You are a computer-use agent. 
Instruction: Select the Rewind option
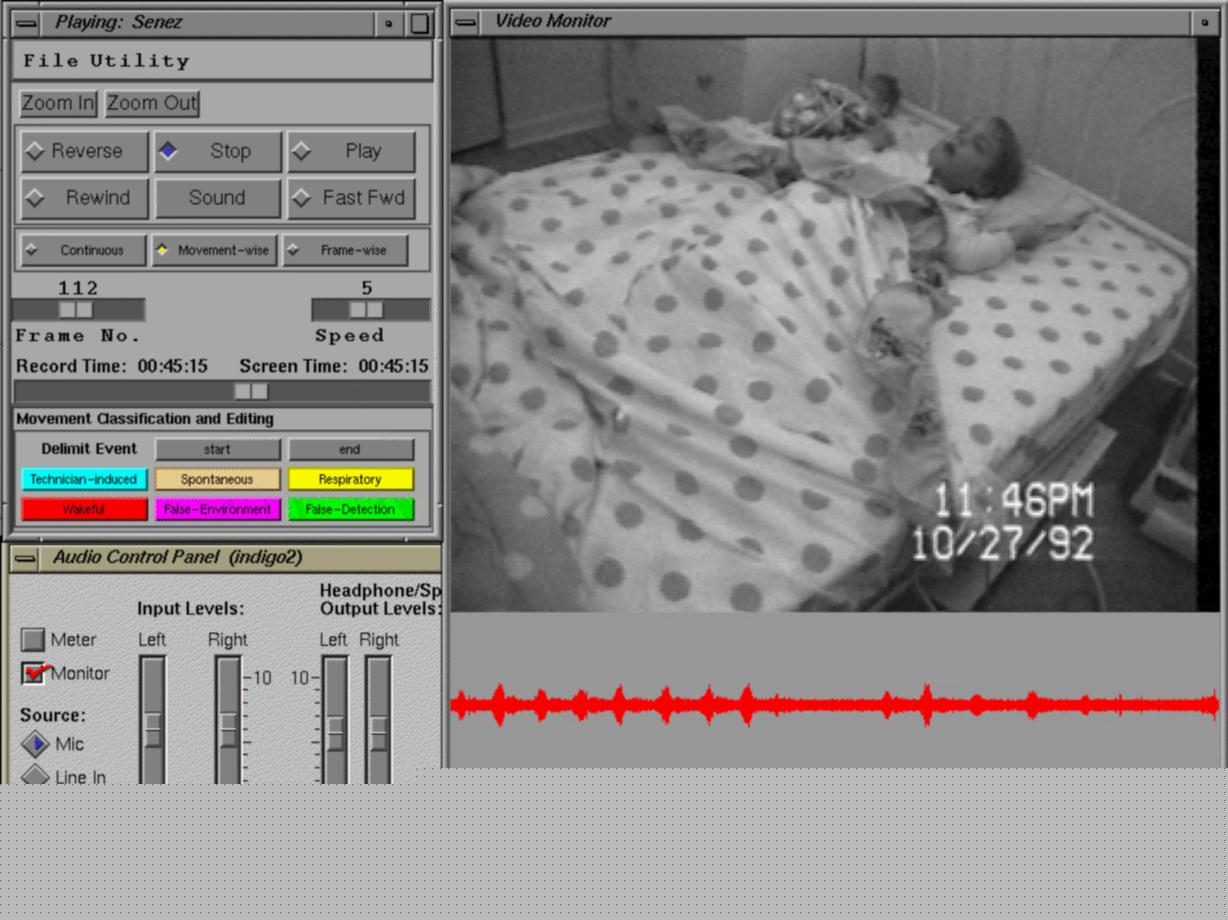[85, 198]
